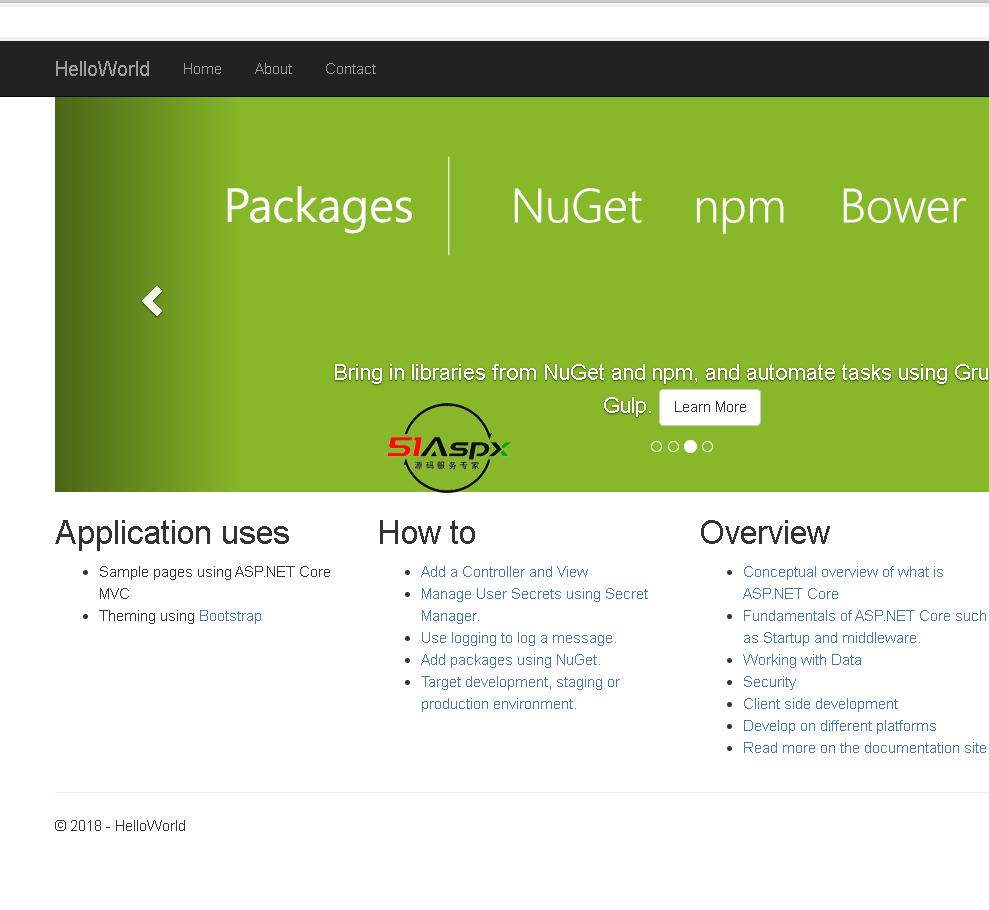Screen dimensions: 989x910
Task: Select the active third carousel dot
Action: (x=691, y=446)
